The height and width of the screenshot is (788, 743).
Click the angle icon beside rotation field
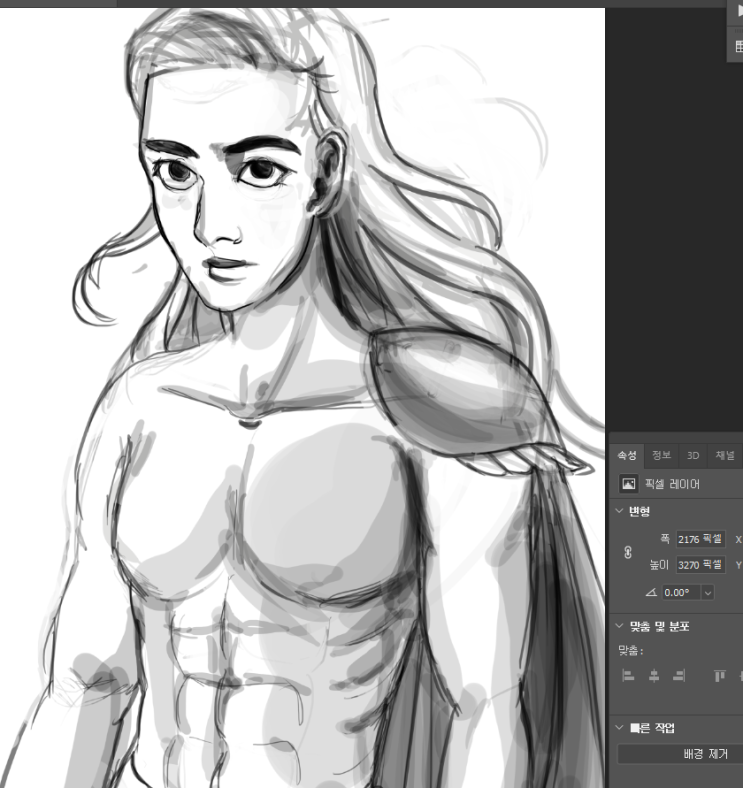click(651, 593)
